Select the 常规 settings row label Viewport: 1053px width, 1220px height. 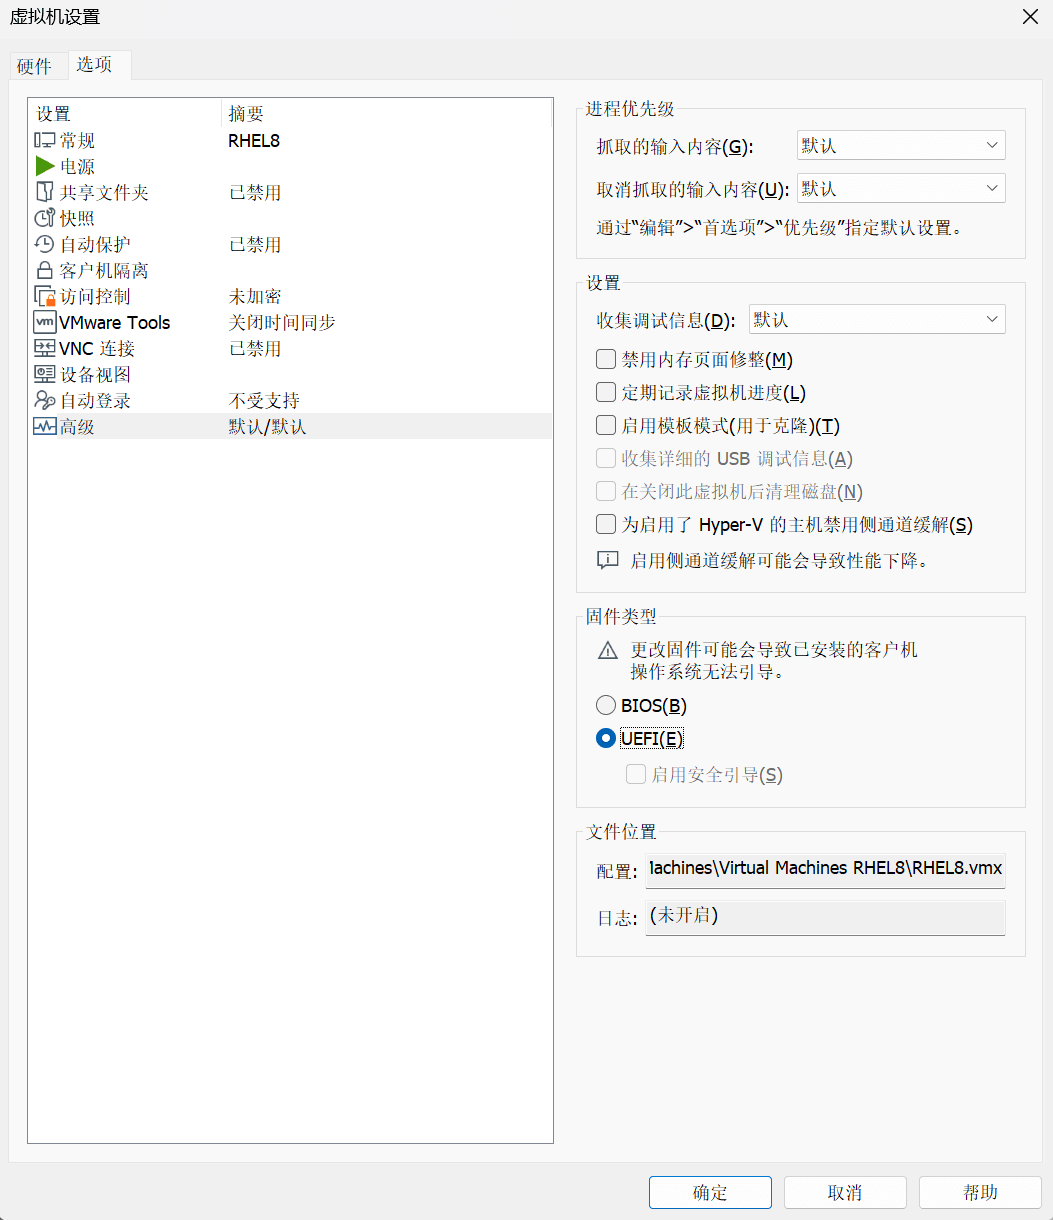[78, 141]
